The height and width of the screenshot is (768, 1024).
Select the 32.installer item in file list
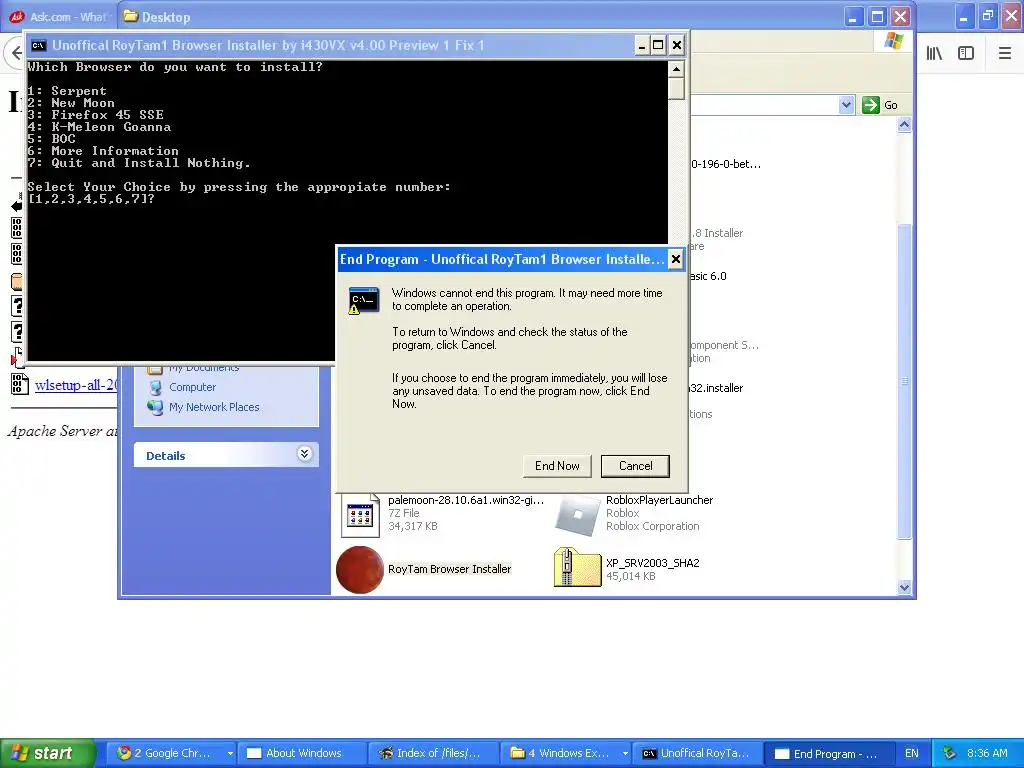click(x=716, y=388)
